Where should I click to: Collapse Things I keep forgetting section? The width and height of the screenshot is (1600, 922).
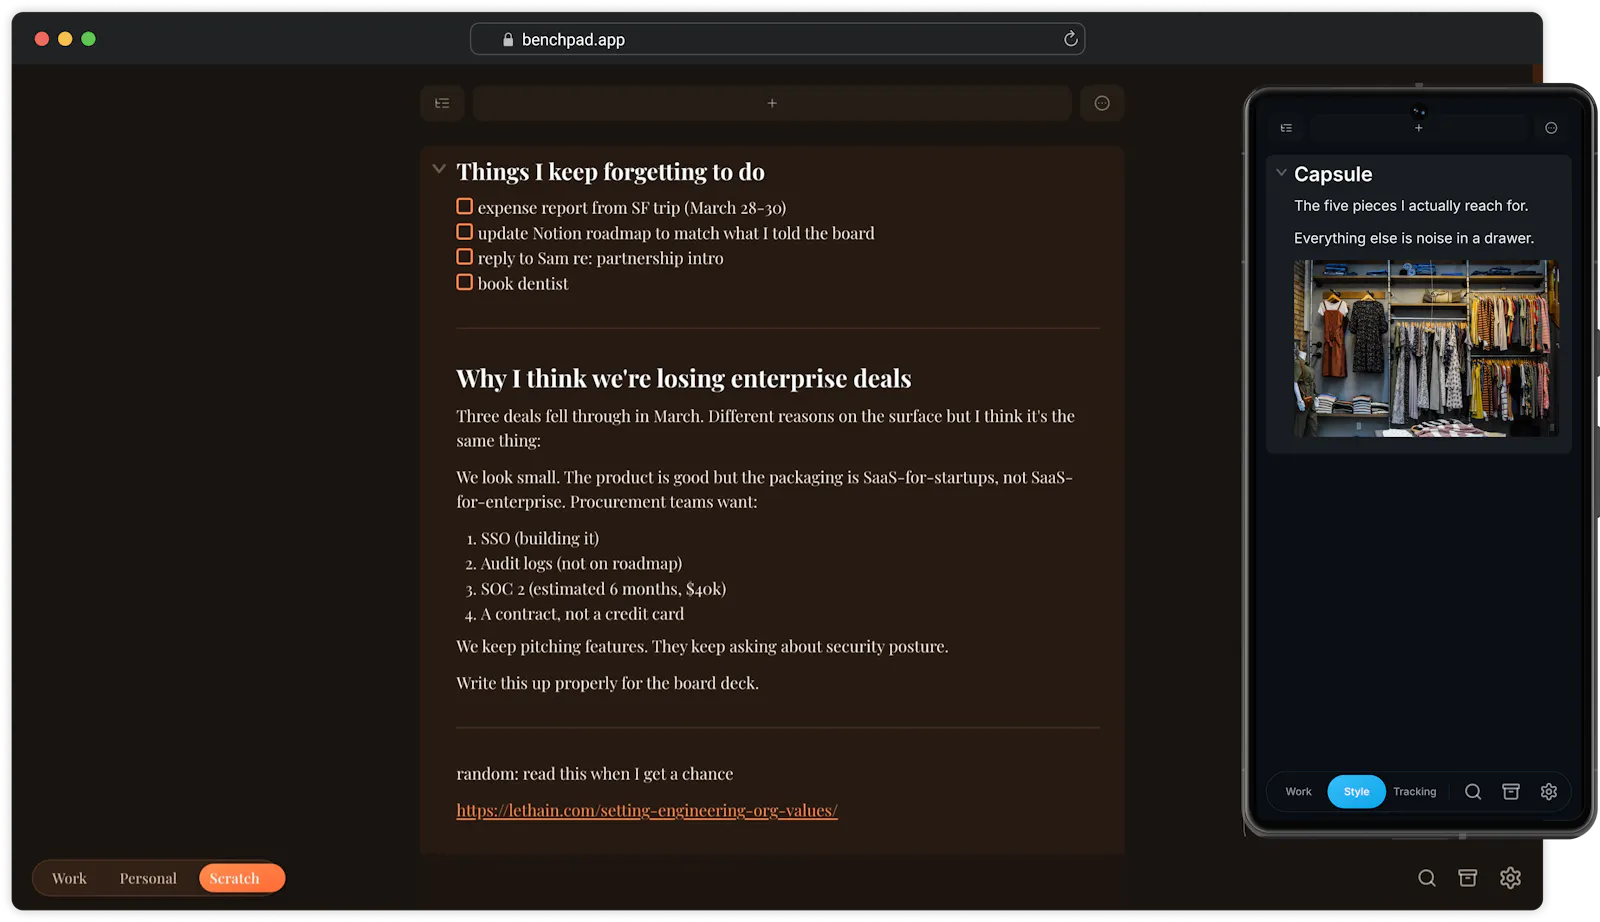click(438, 169)
